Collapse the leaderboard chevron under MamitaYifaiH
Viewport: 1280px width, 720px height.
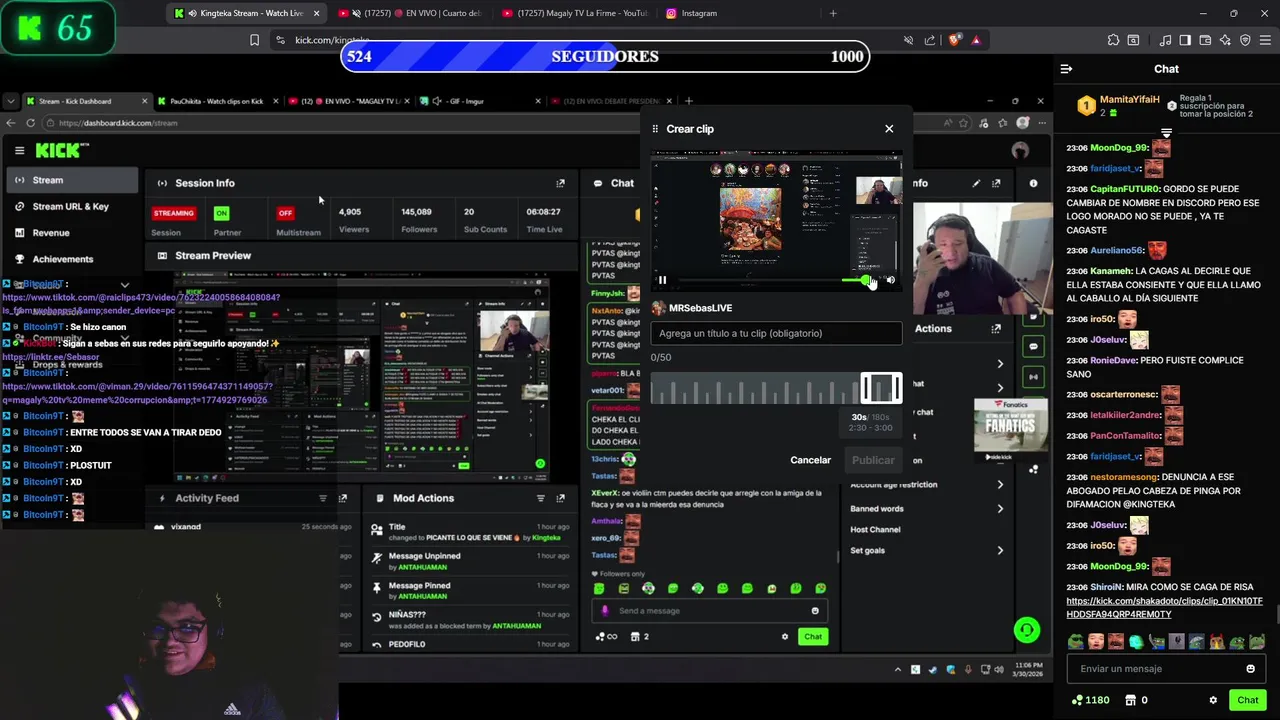coord(1166,132)
